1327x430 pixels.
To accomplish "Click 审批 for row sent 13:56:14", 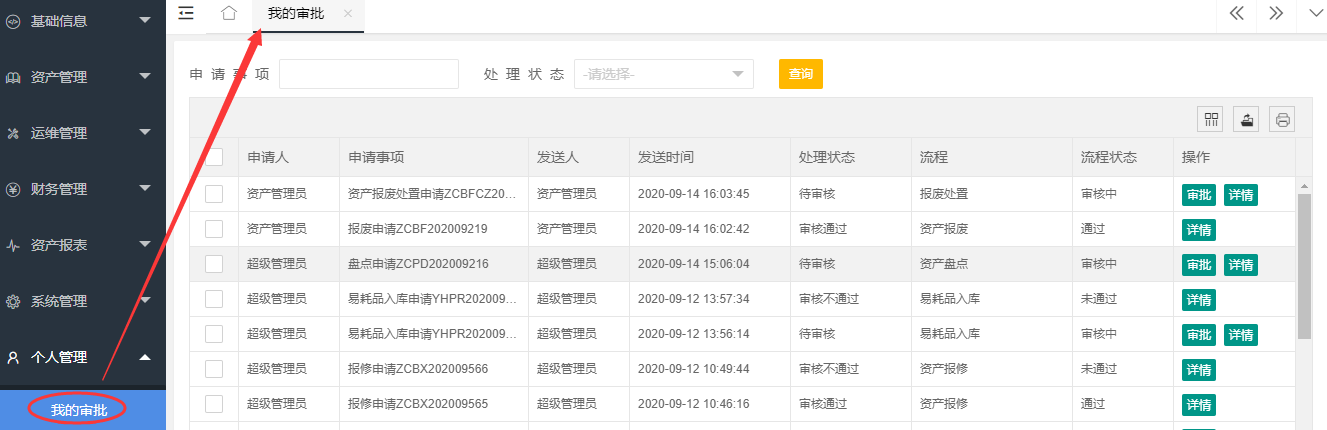I will click(x=1199, y=335).
